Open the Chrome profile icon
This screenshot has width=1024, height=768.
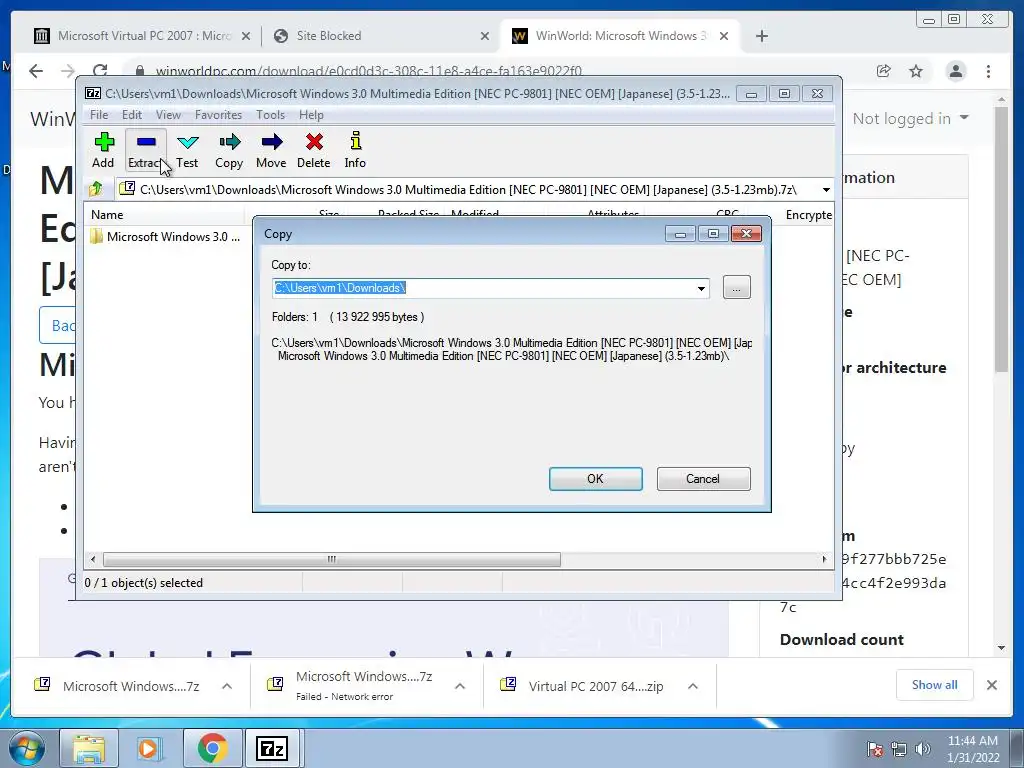tap(956, 71)
